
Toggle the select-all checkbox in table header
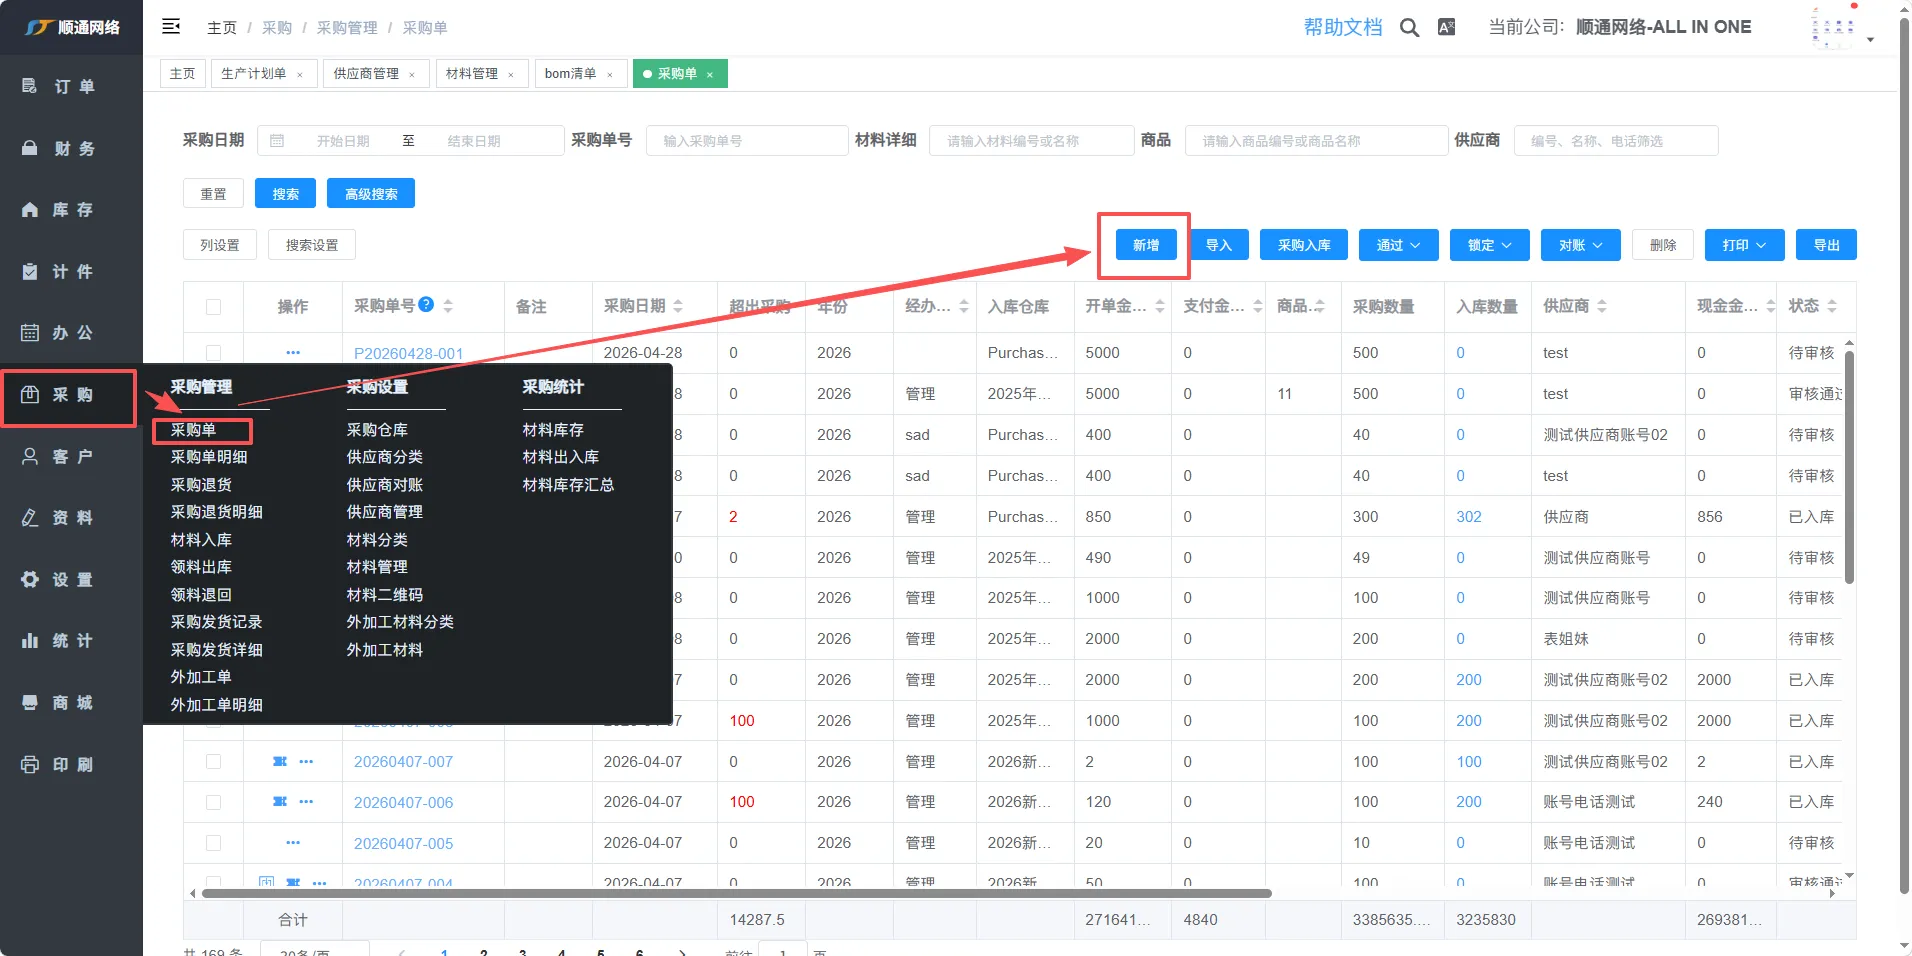click(213, 307)
